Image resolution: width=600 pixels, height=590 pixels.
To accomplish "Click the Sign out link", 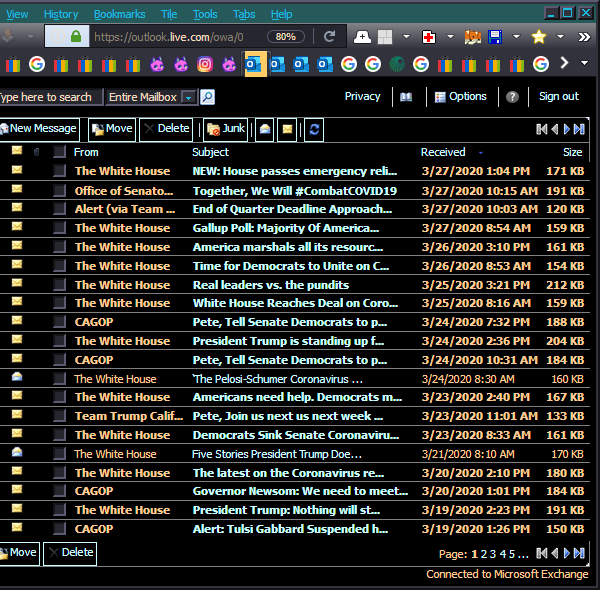I will (x=559, y=96).
